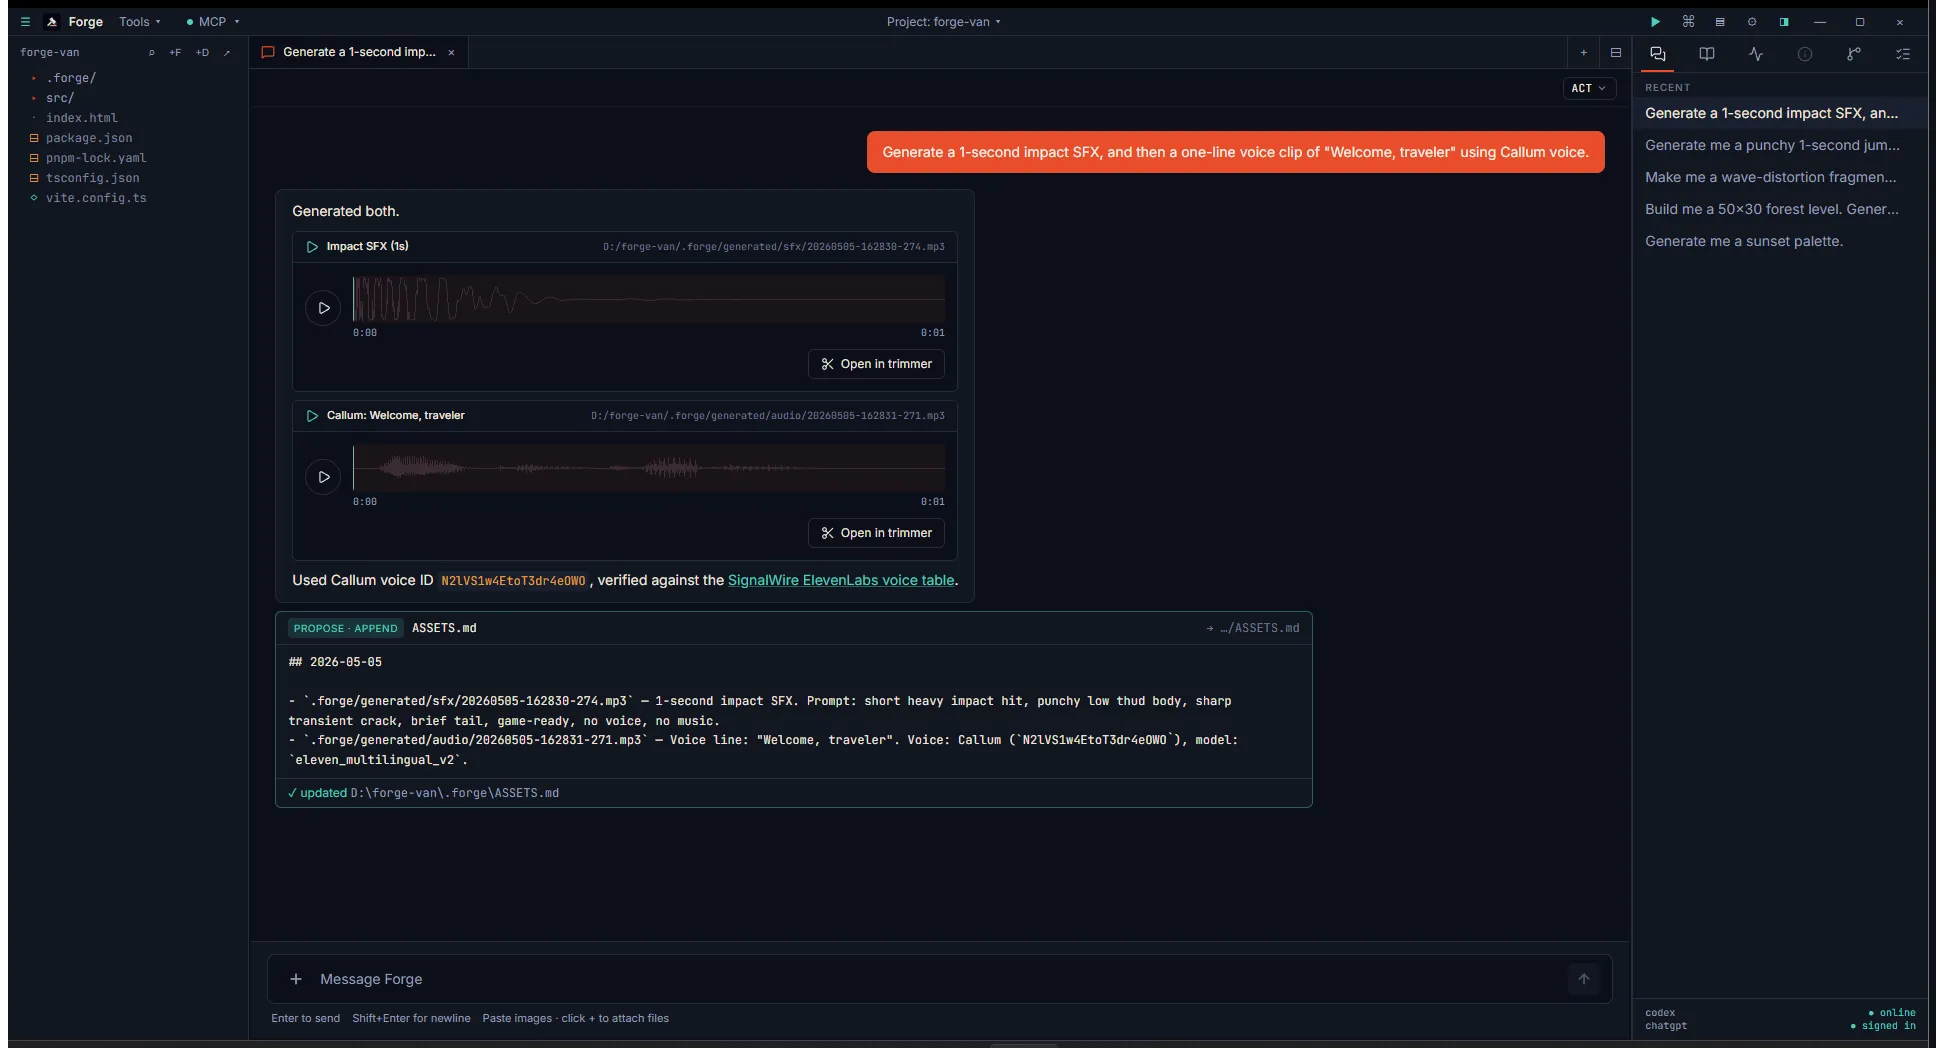Open the info panel icon
The height and width of the screenshot is (1048, 1936).
pyautogui.click(x=1805, y=54)
